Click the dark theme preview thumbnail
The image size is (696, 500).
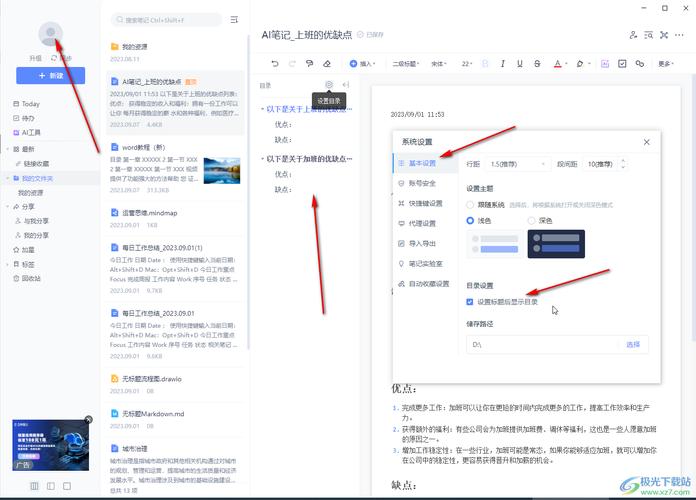(x=556, y=244)
